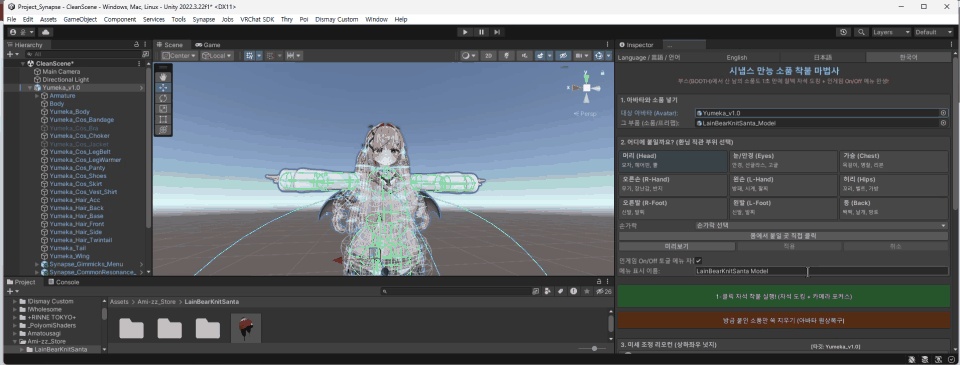Click the Project panel lock icon
960x365 pixels.
click(599, 282)
